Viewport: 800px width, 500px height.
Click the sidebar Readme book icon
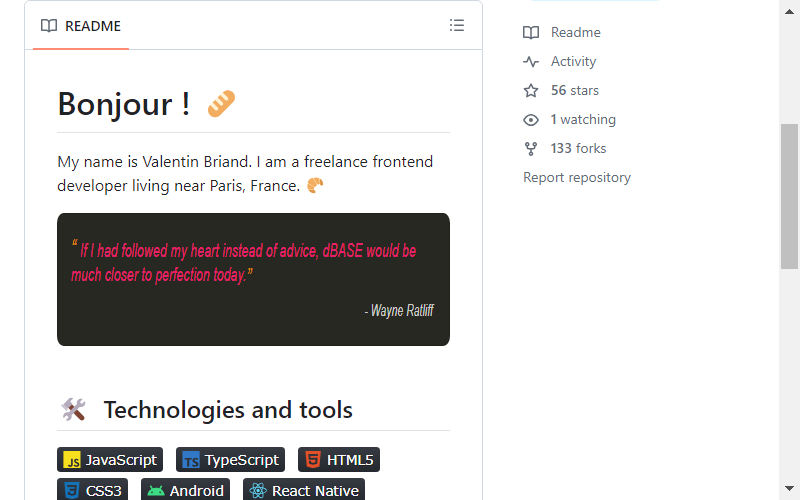(531, 33)
